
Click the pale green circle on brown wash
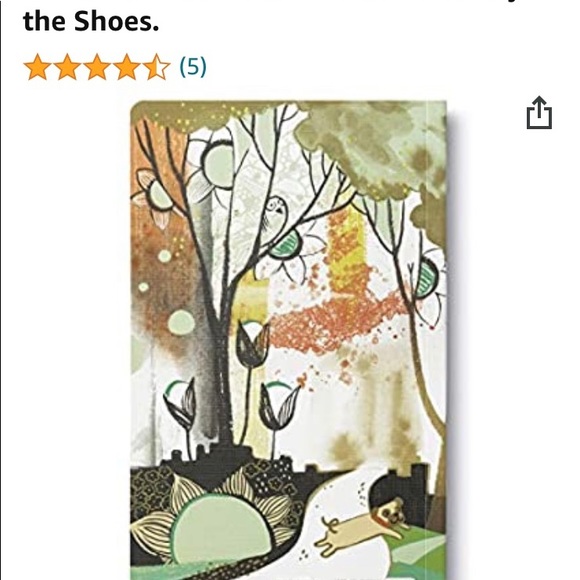(181, 322)
